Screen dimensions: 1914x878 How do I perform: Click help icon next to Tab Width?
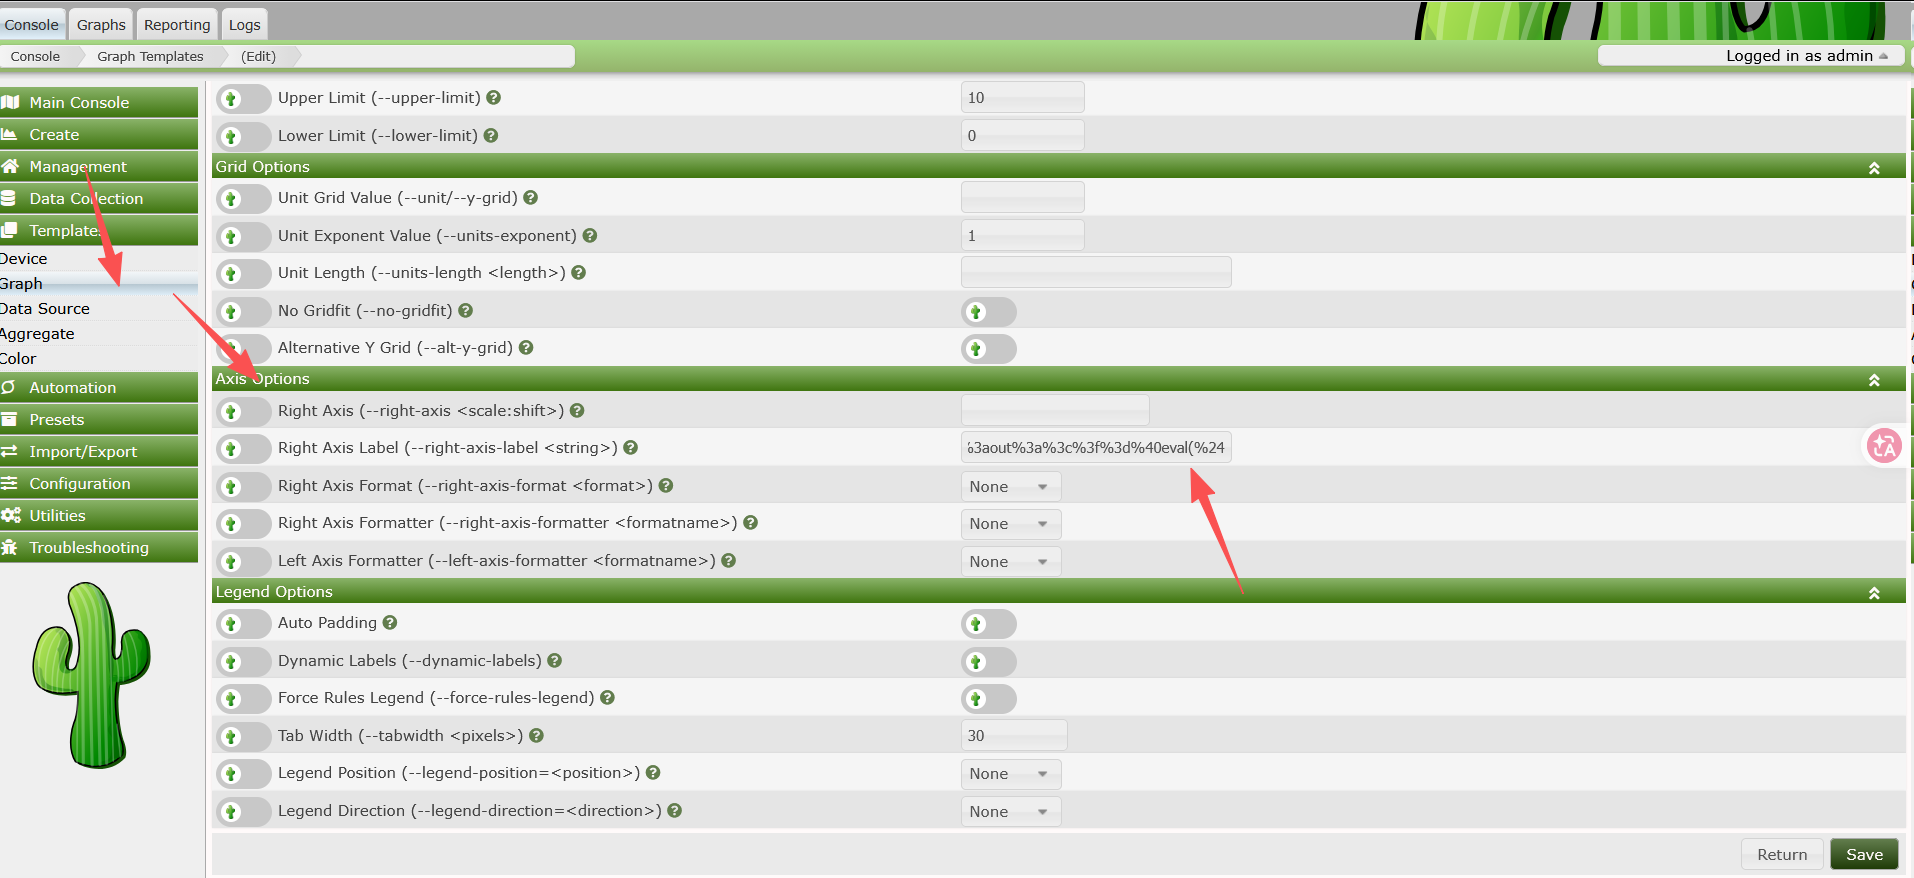(536, 736)
